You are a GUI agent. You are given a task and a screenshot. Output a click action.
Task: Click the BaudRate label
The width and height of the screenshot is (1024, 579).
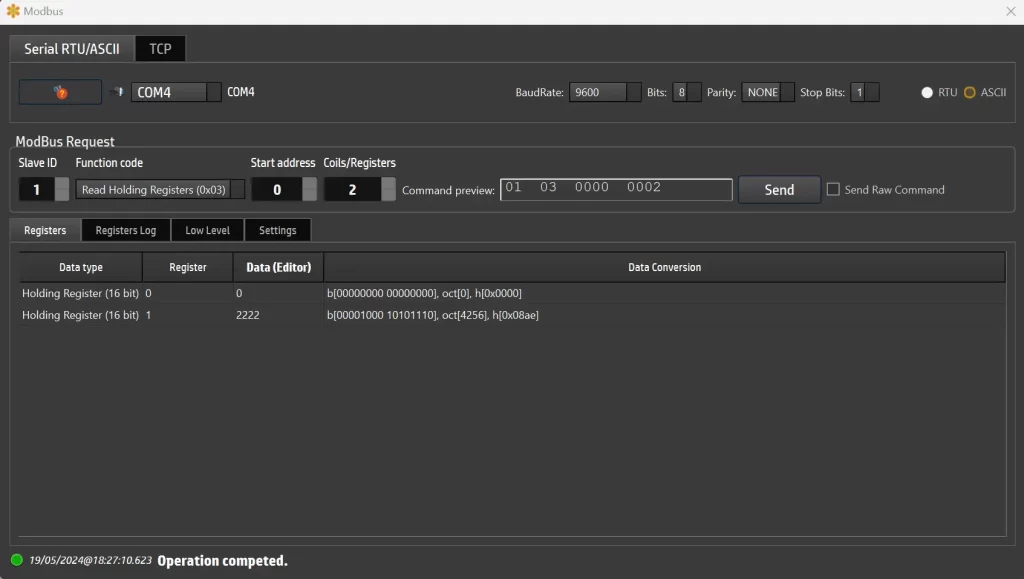[x=539, y=93]
